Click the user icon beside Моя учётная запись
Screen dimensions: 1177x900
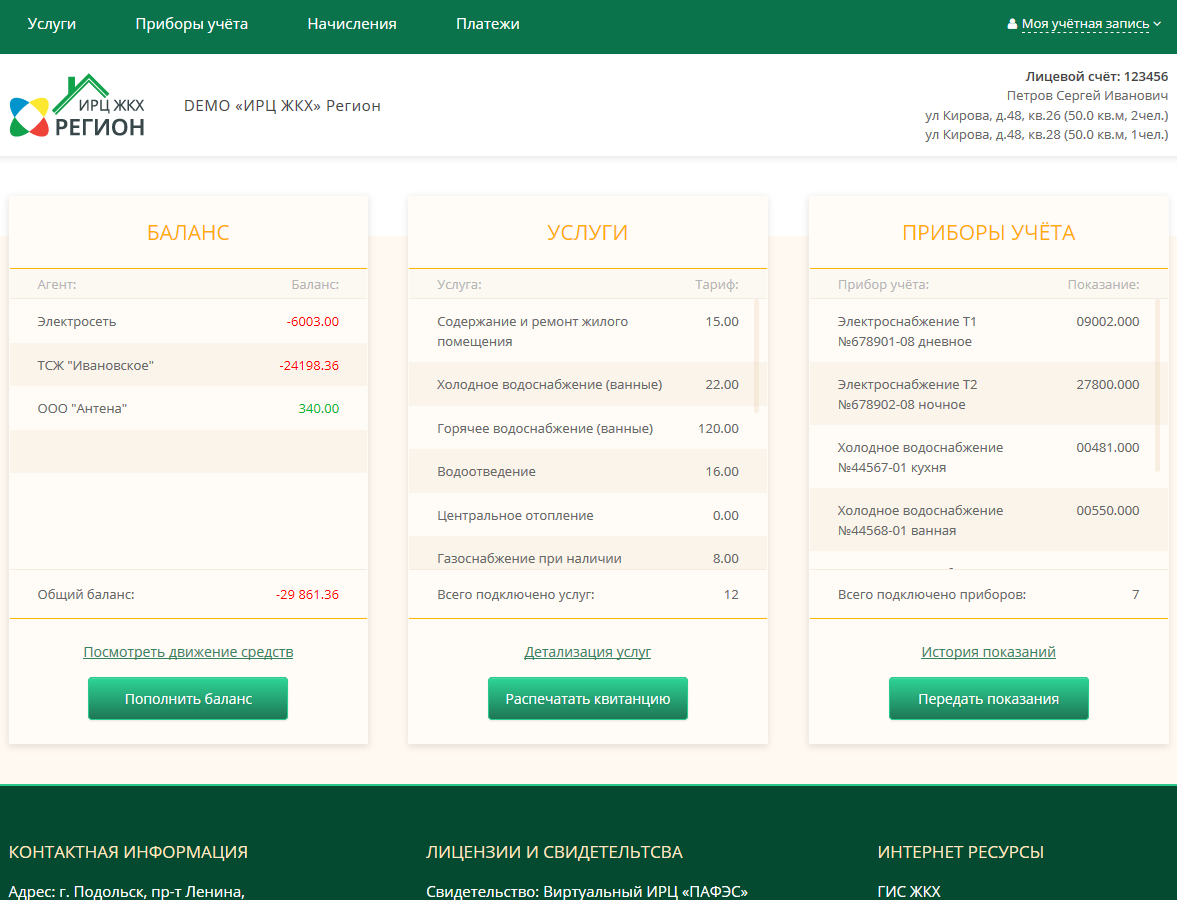point(1012,24)
